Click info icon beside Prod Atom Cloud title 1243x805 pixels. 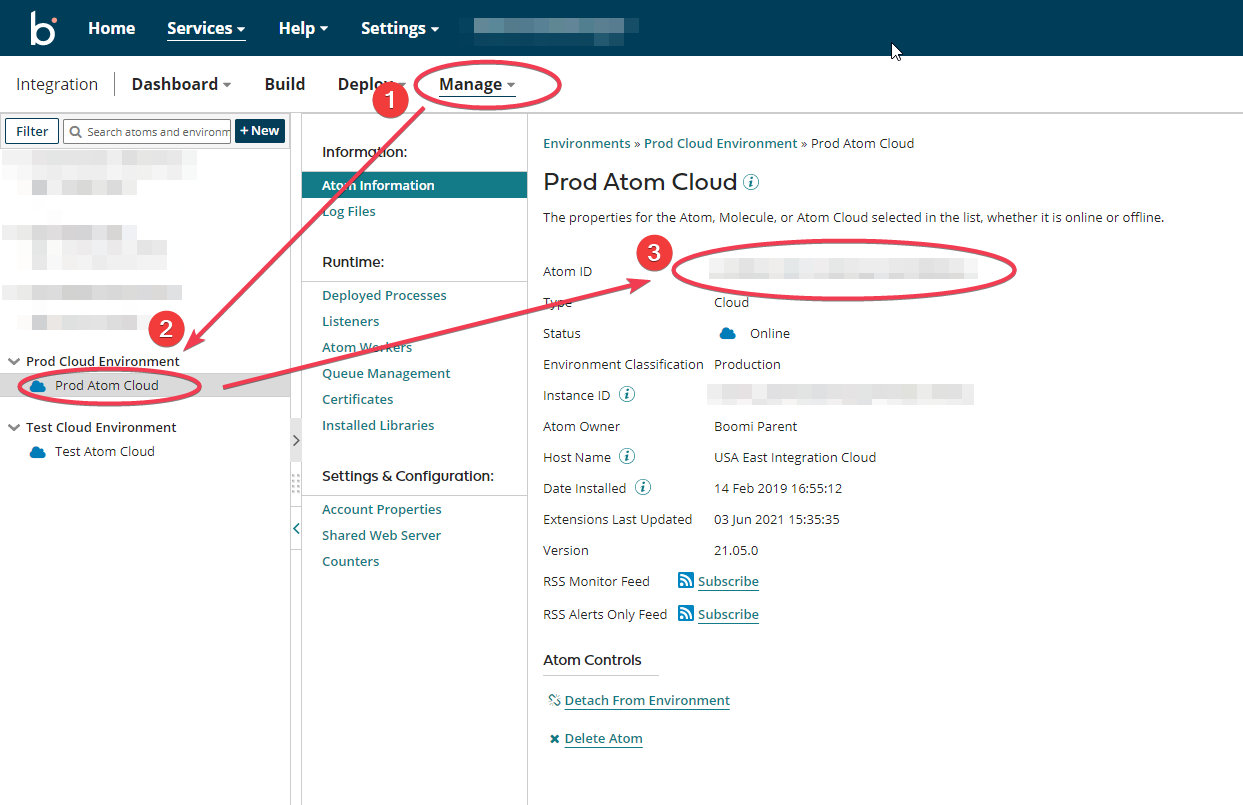pyautogui.click(x=751, y=182)
